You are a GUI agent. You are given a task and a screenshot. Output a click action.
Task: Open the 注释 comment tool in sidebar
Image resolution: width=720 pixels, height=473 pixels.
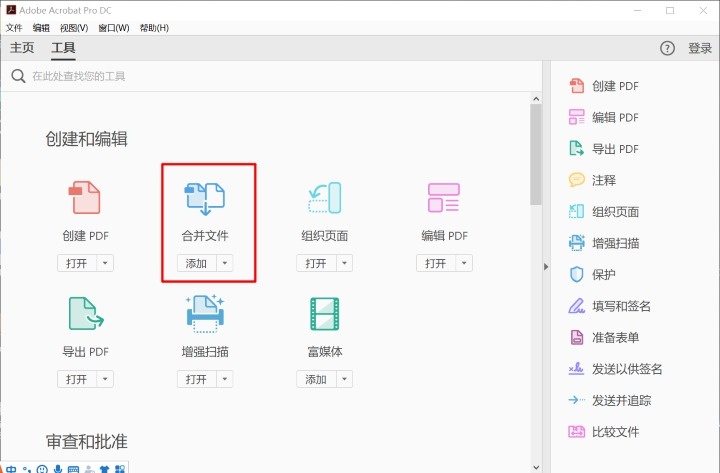(x=592, y=180)
